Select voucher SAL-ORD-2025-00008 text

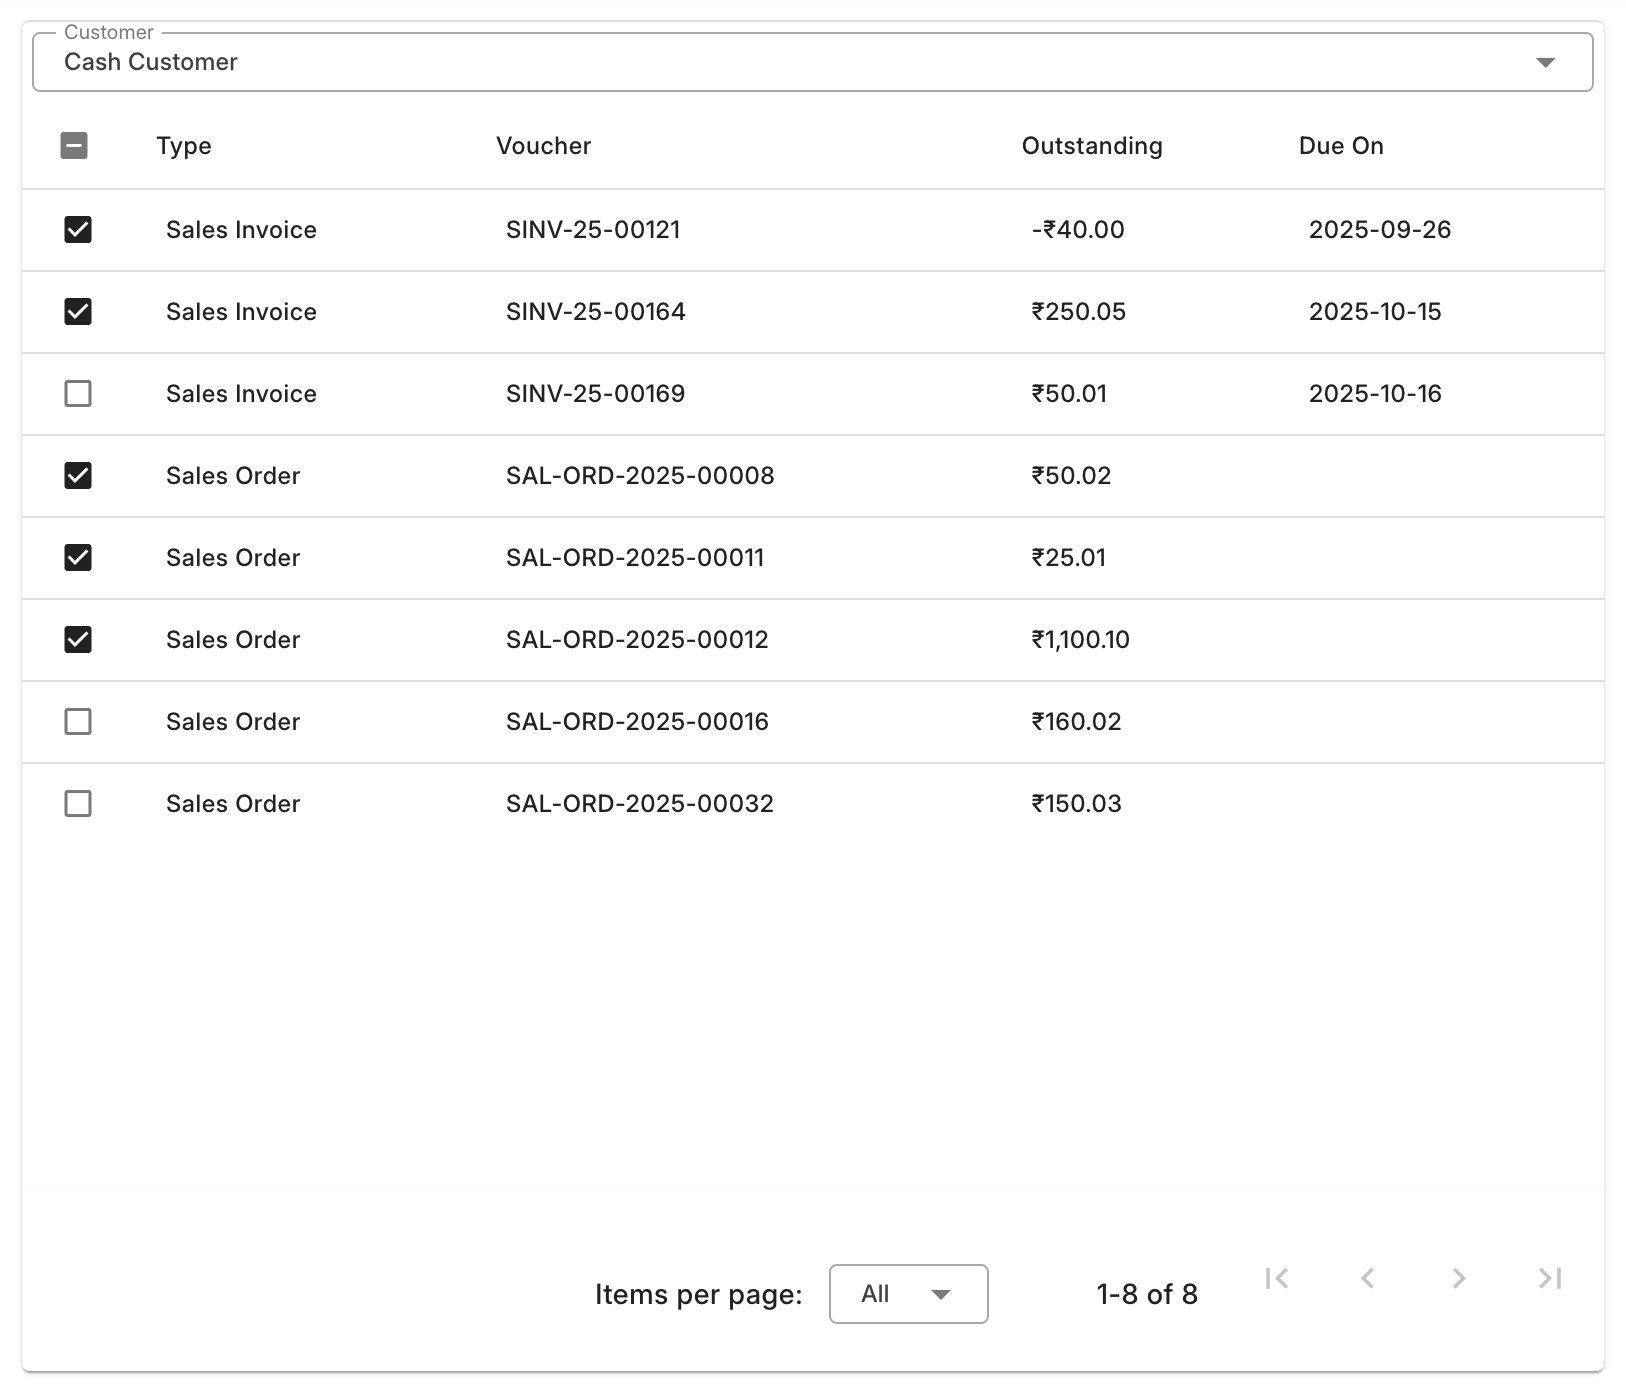coord(640,476)
